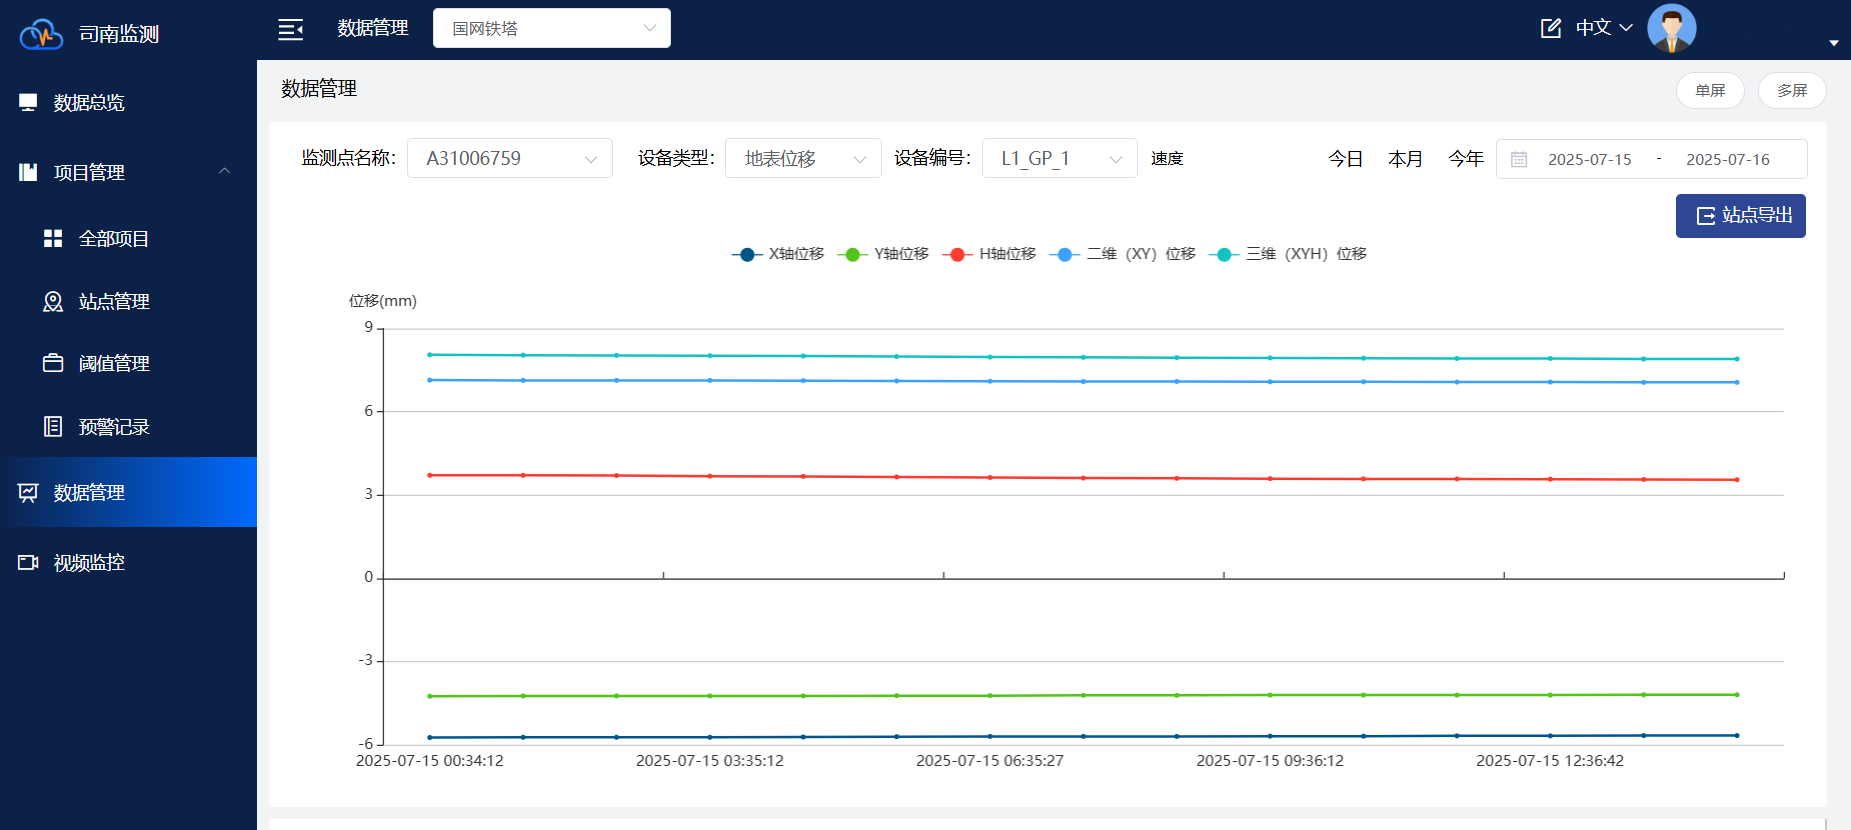Click the 站点导出 export button

point(1740,216)
